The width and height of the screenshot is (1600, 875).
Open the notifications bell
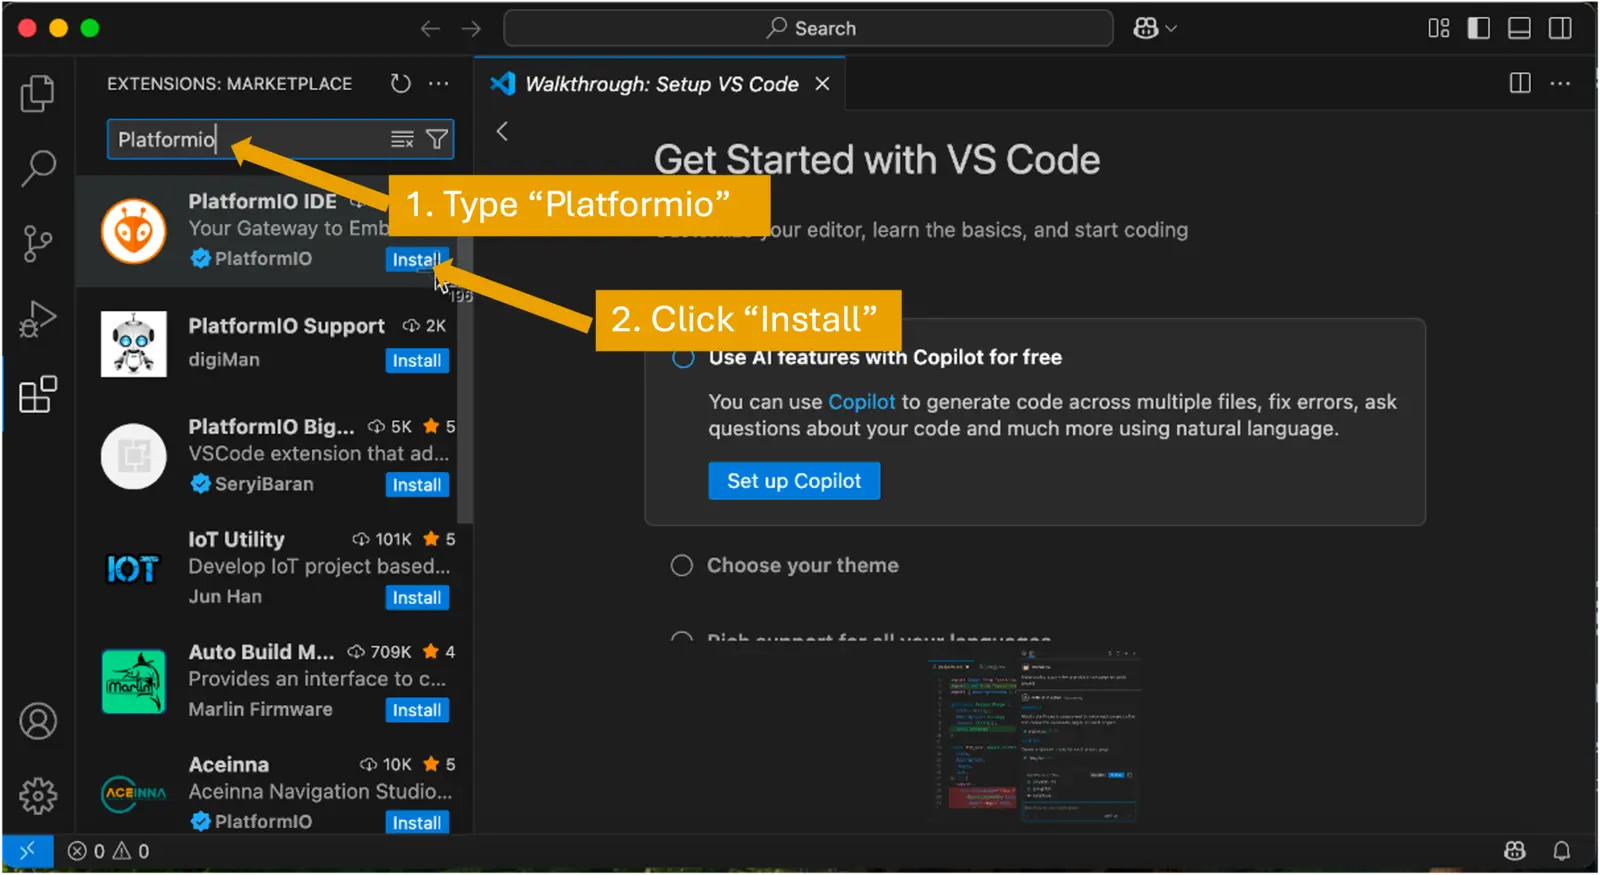pos(1561,851)
